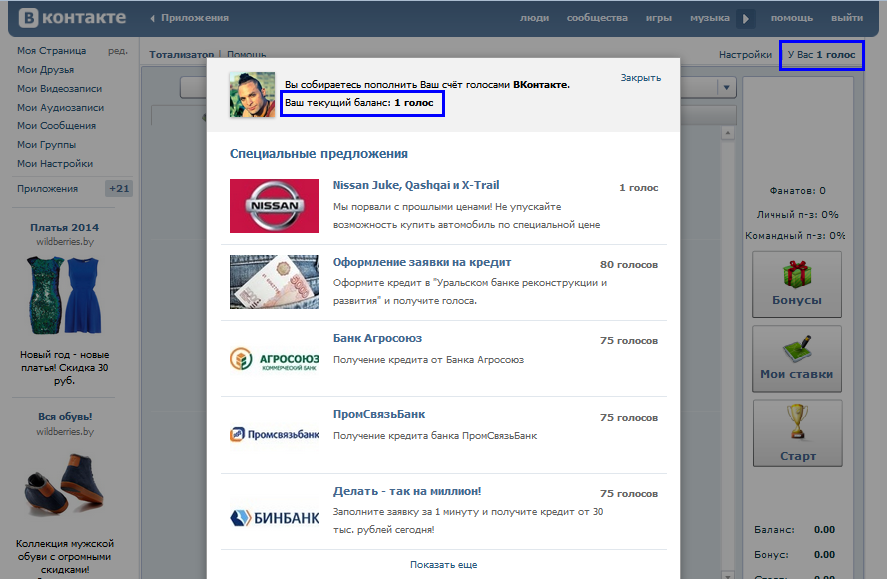Open Настройки link in app toolbar

[x=745, y=55]
